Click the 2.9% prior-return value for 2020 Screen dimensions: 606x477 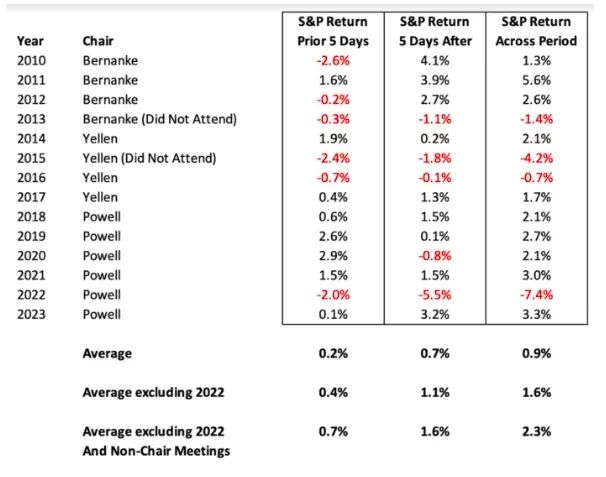pos(333,256)
